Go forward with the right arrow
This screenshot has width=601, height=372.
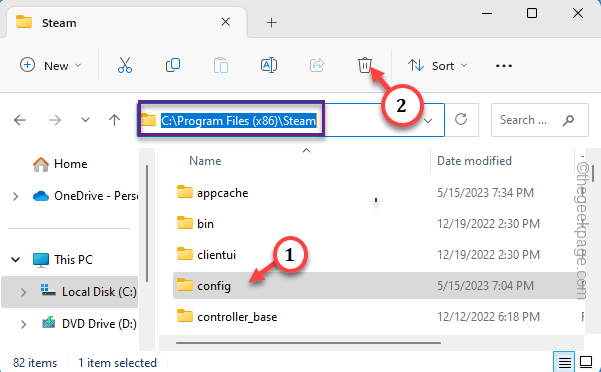pos(55,120)
